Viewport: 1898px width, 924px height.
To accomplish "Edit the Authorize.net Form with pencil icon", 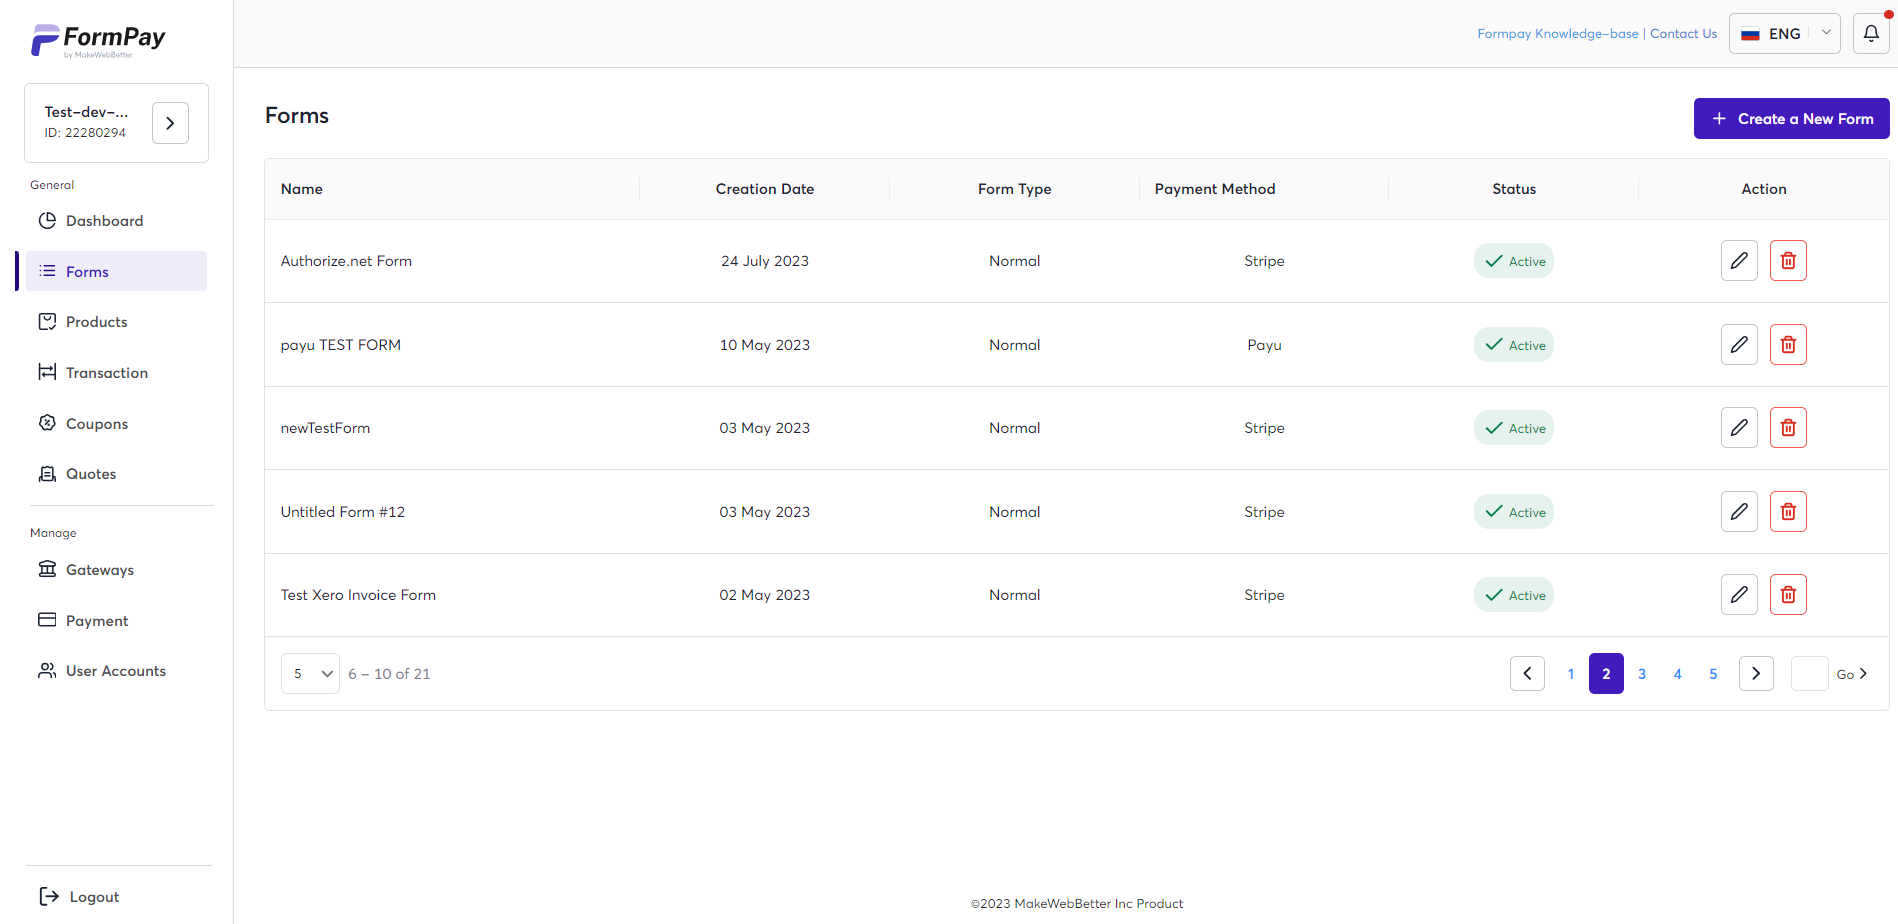I will click(x=1739, y=261).
